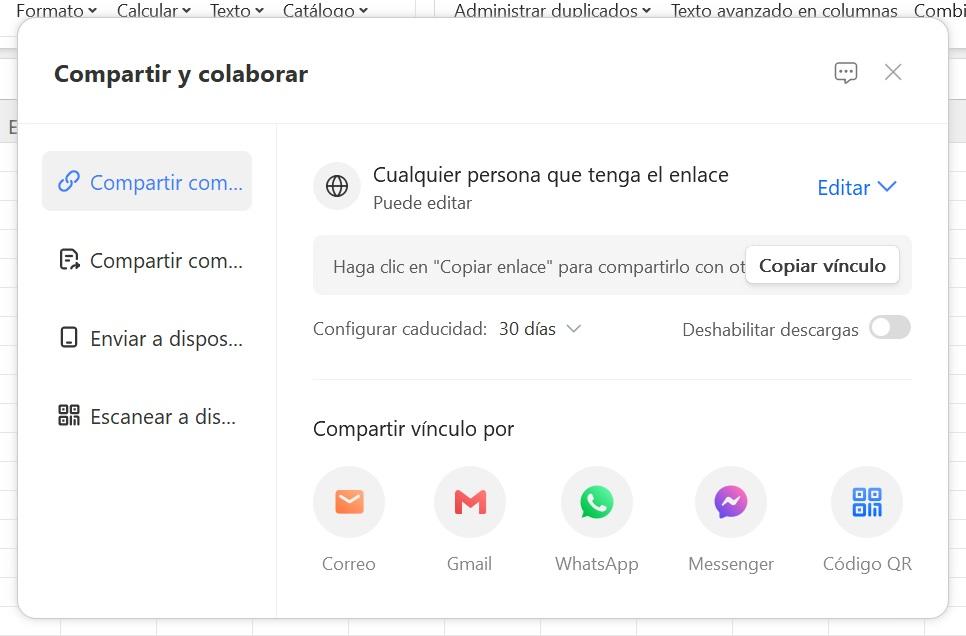Viewport: 966px width, 636px height.
Task: Change link expiration from 30 días dropdown
Action: (x=540, y=328)
